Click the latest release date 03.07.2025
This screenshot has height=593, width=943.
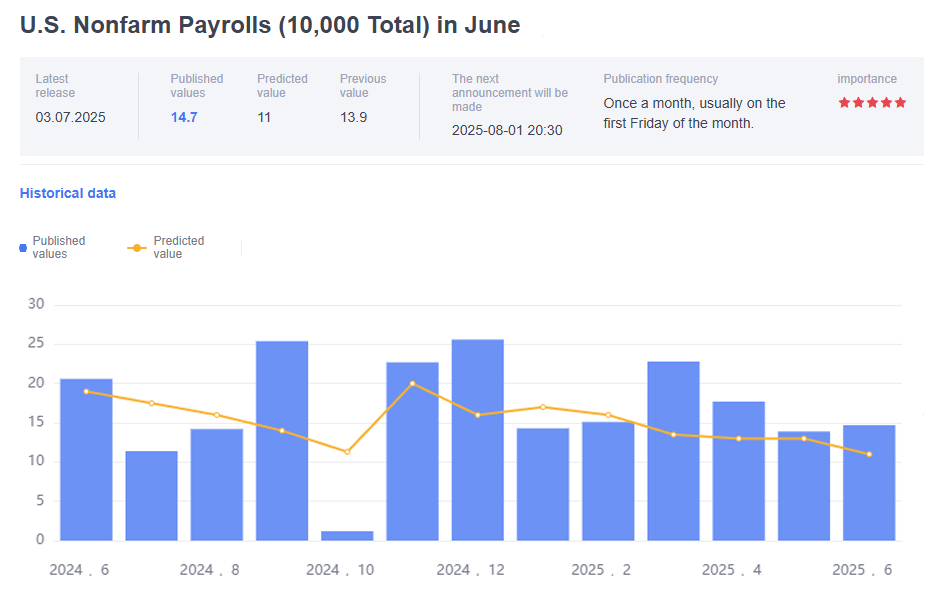(70, 117)
